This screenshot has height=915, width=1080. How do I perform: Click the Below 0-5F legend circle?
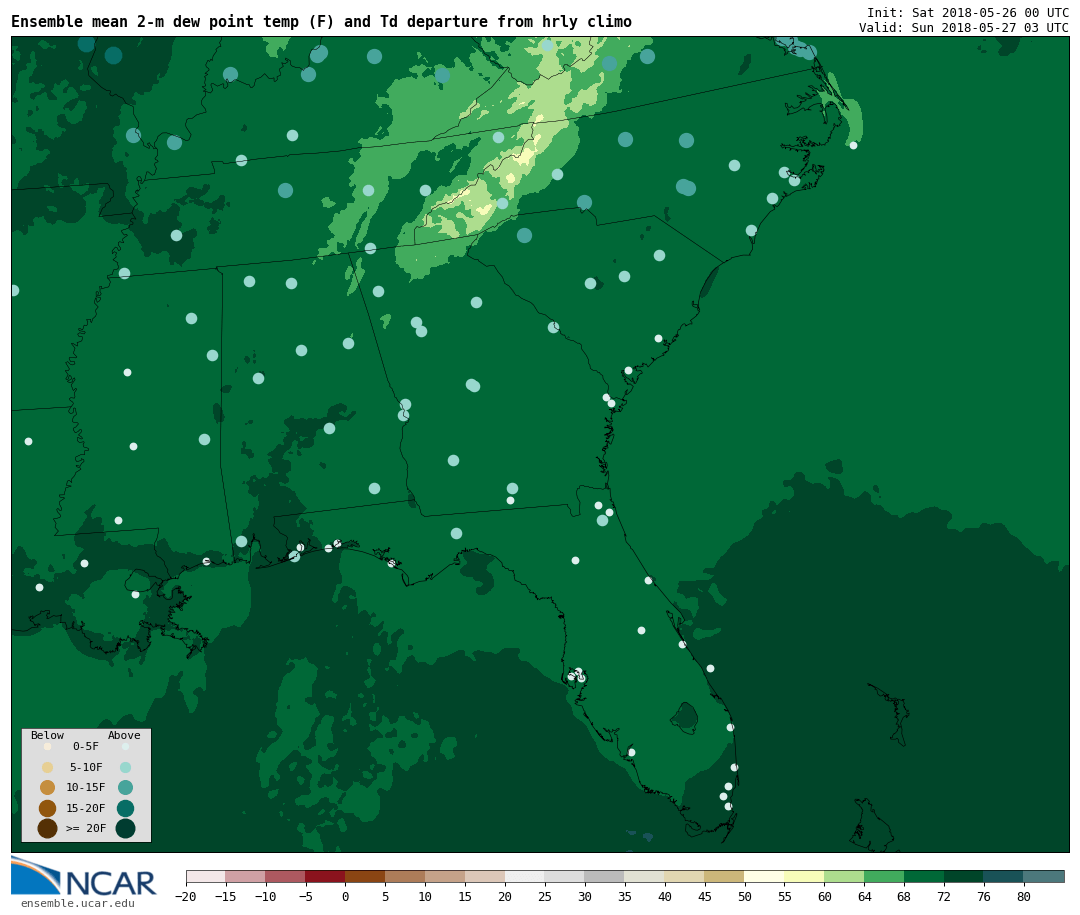coord(48,746)
